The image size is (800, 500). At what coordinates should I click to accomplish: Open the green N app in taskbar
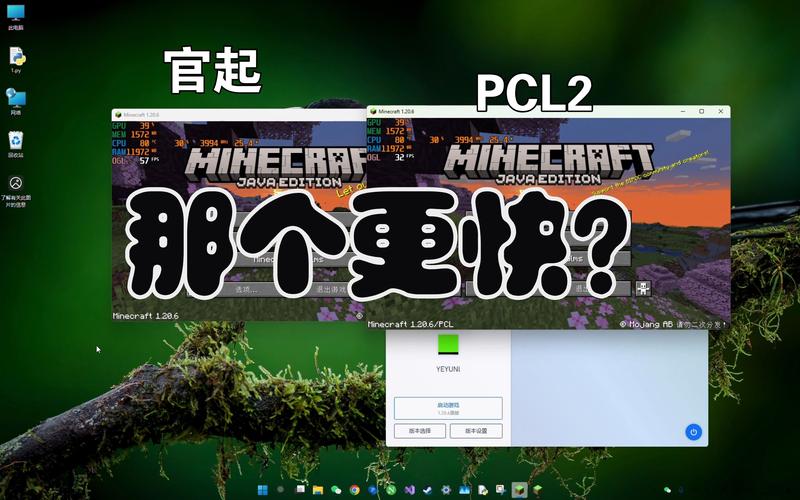click(391, 490)
